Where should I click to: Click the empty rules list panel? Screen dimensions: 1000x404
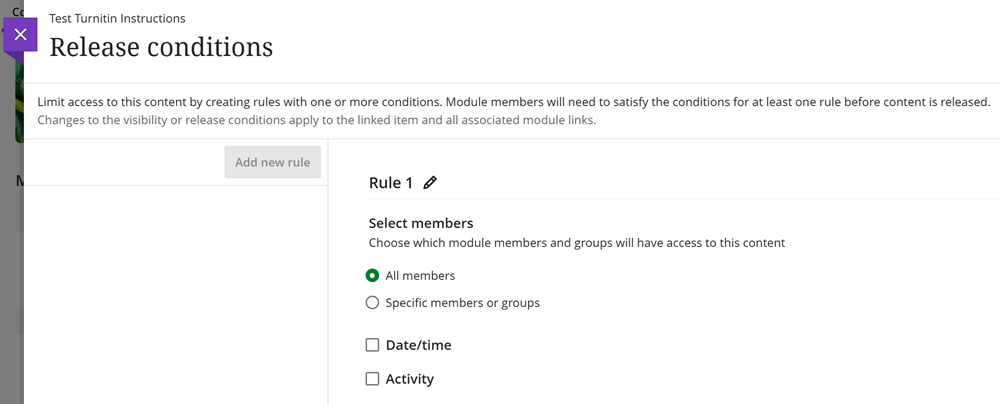(x=175, y=290)
